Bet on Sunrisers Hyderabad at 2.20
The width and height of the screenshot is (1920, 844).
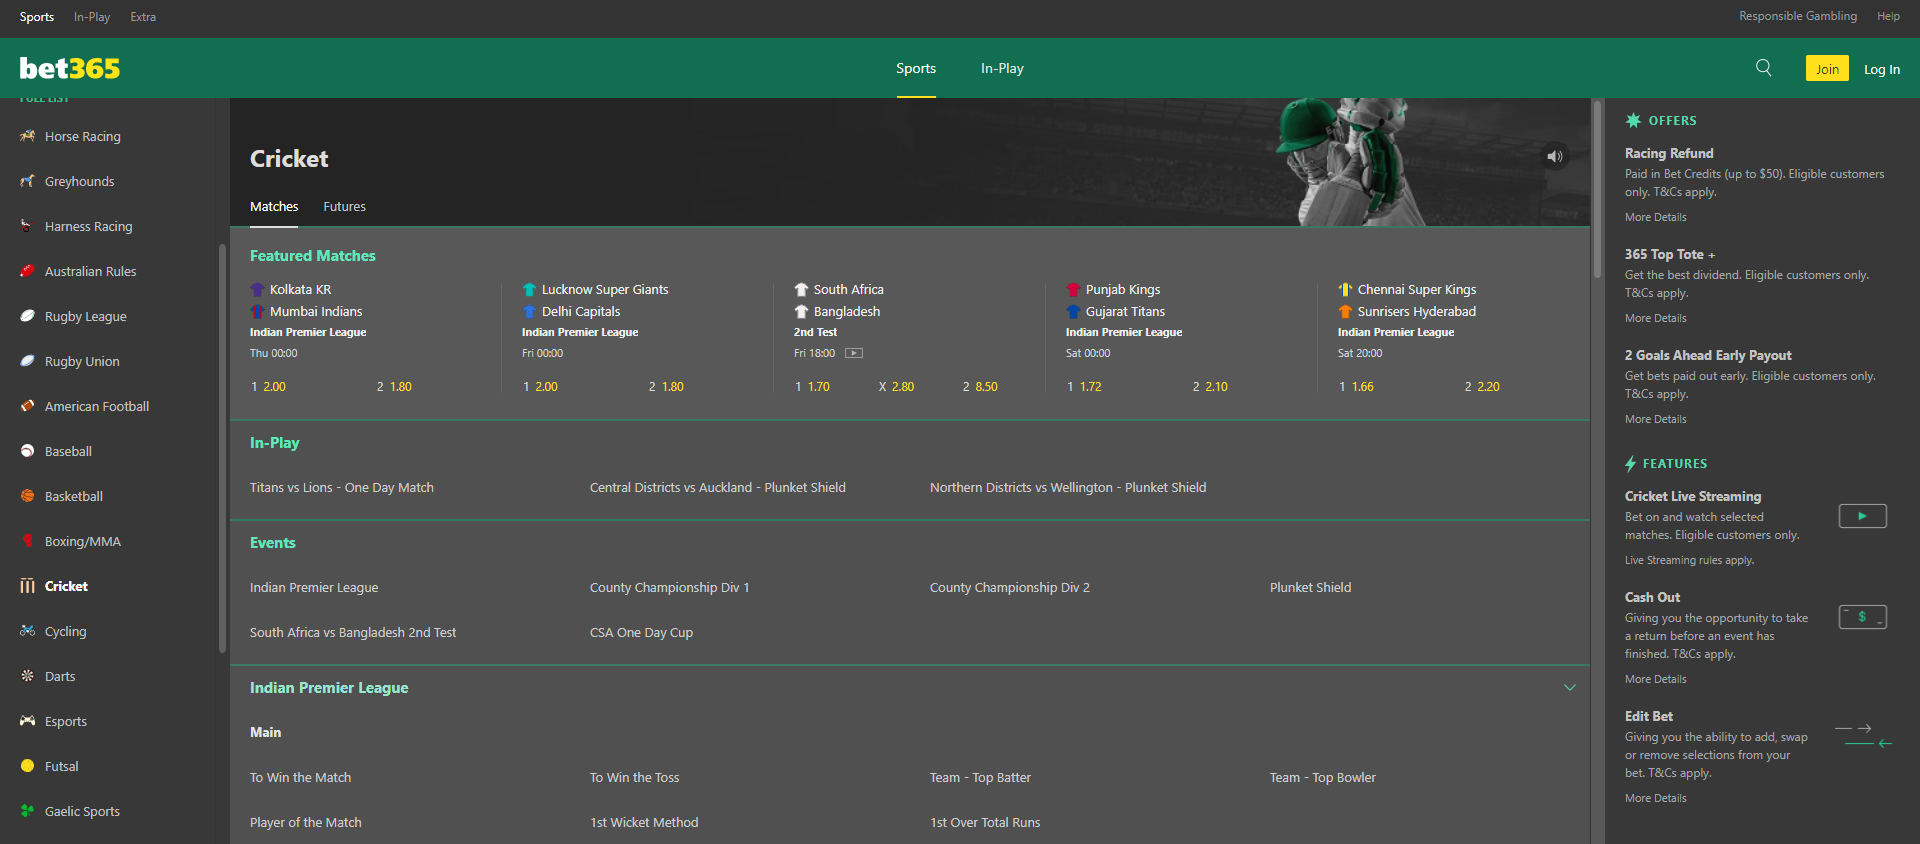(x=1482, y=386)
